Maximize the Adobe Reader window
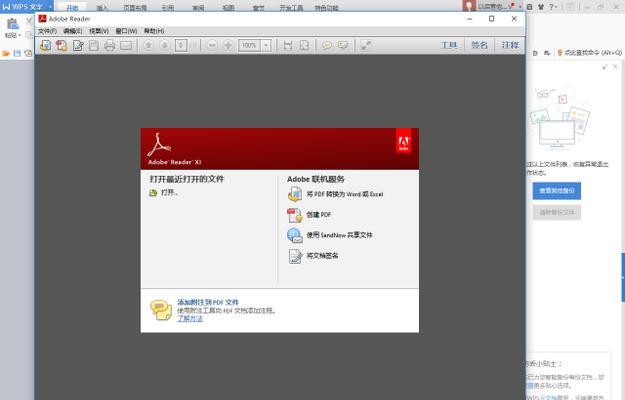Screen dimensions: 625x400 tap(491, 19)
